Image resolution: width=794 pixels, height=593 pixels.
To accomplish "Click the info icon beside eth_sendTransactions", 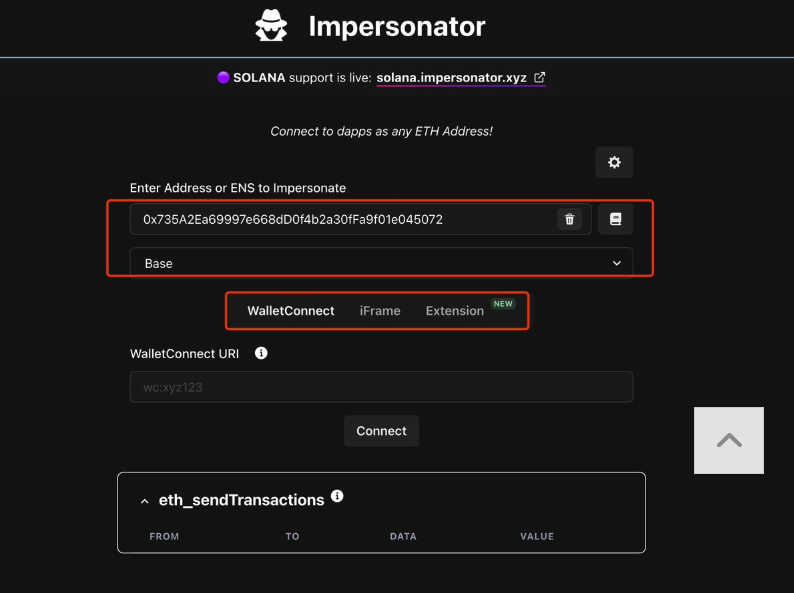I will click(x=337, y=496).
